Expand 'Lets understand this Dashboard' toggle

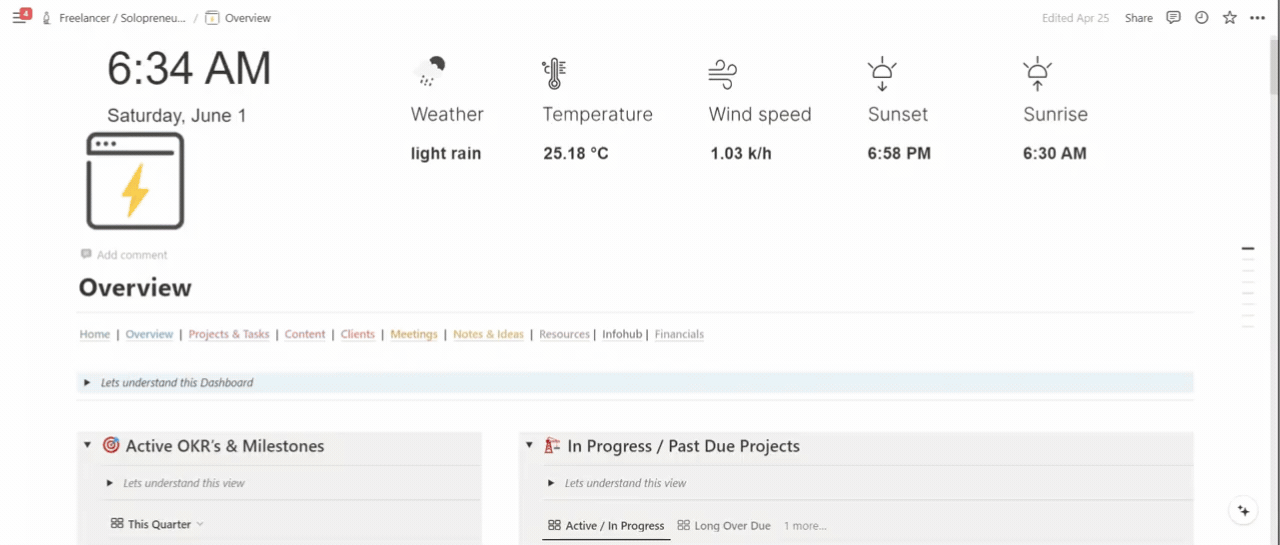[87, 383]
